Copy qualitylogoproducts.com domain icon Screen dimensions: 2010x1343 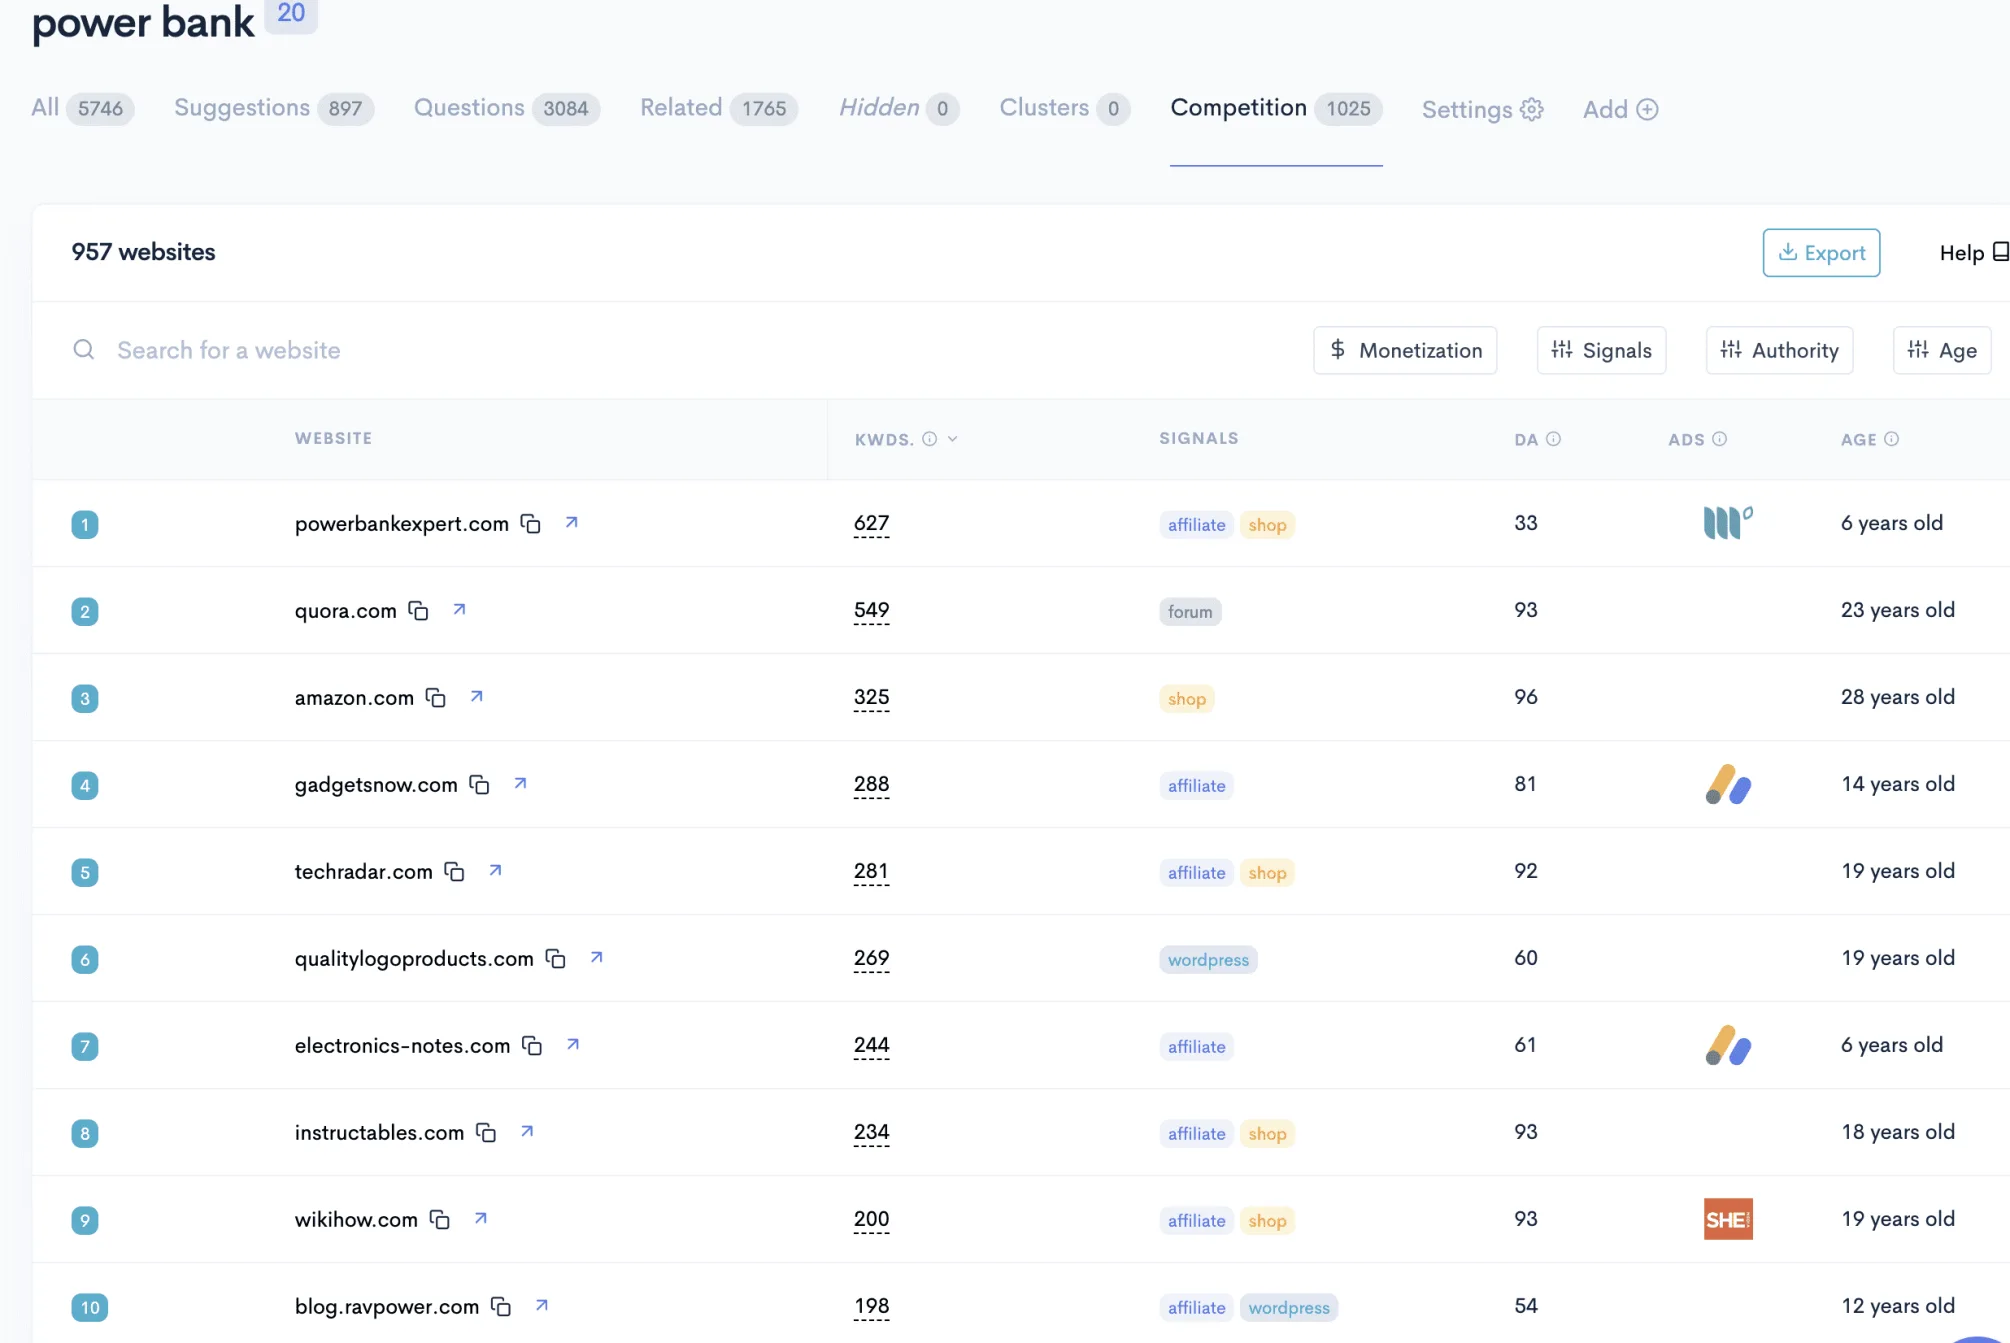tap(556, 959)
